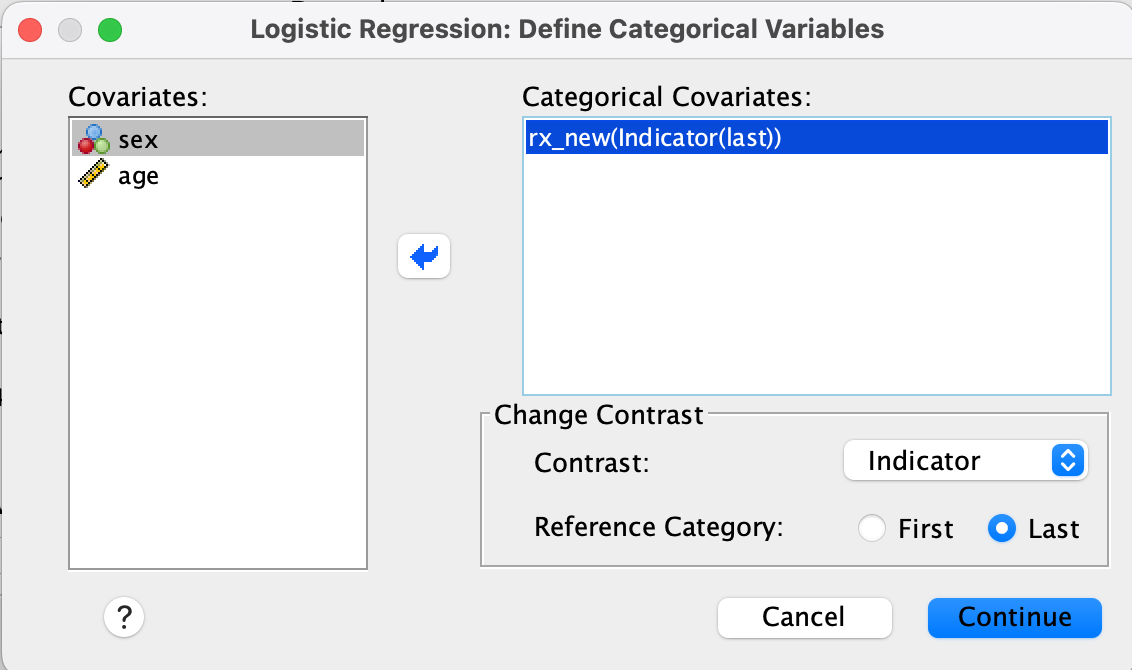
Task: Click the blue chevron arrows of Contrast dropdown
Action: tap(1068, 461)
